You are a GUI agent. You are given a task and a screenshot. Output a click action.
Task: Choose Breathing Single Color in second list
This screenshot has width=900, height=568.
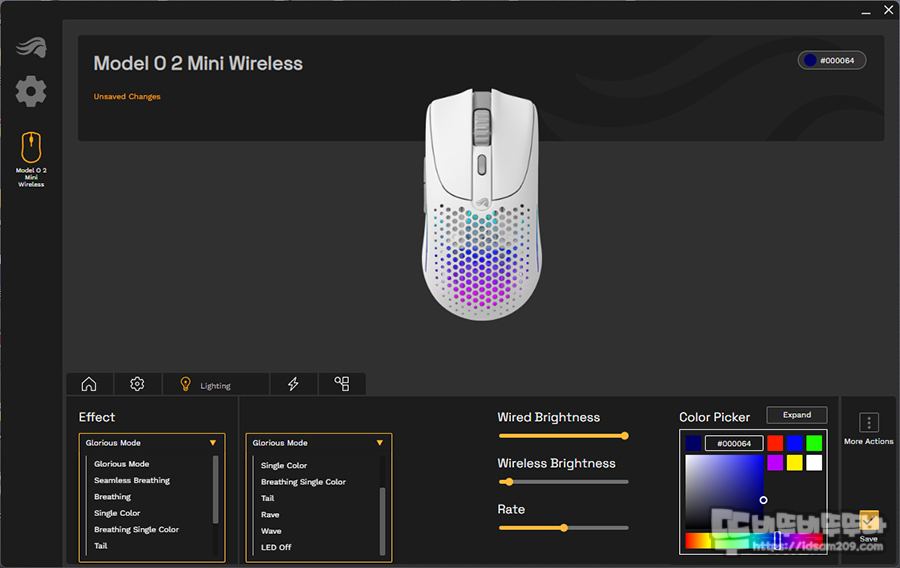coord(304,482)
